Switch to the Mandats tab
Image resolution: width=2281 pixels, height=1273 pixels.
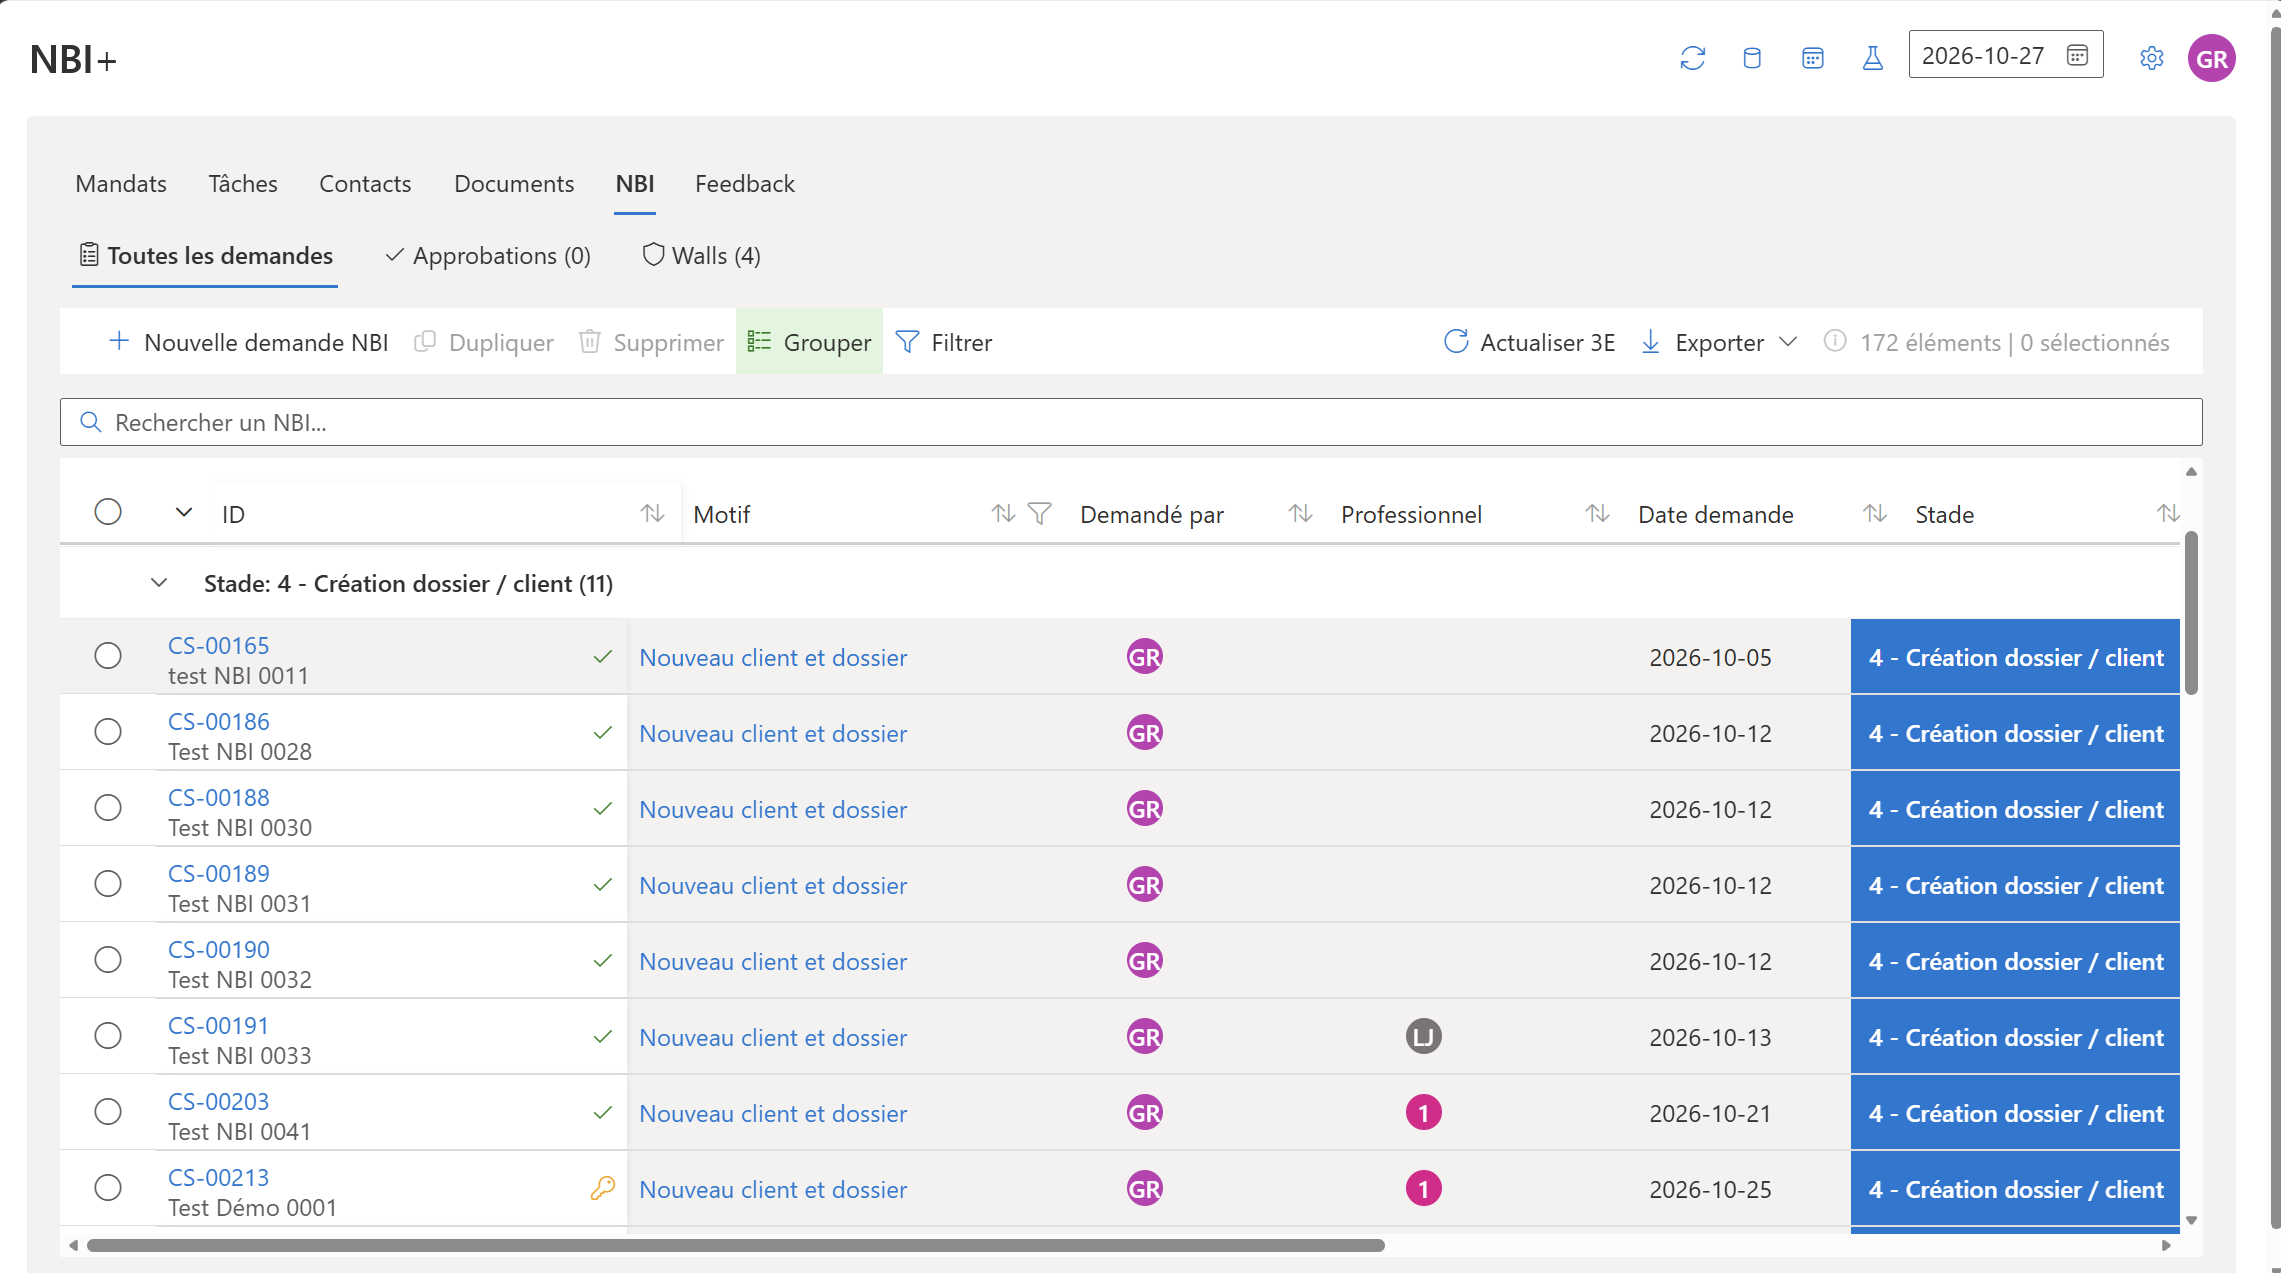pyautogui.click(x=121, y=184)
